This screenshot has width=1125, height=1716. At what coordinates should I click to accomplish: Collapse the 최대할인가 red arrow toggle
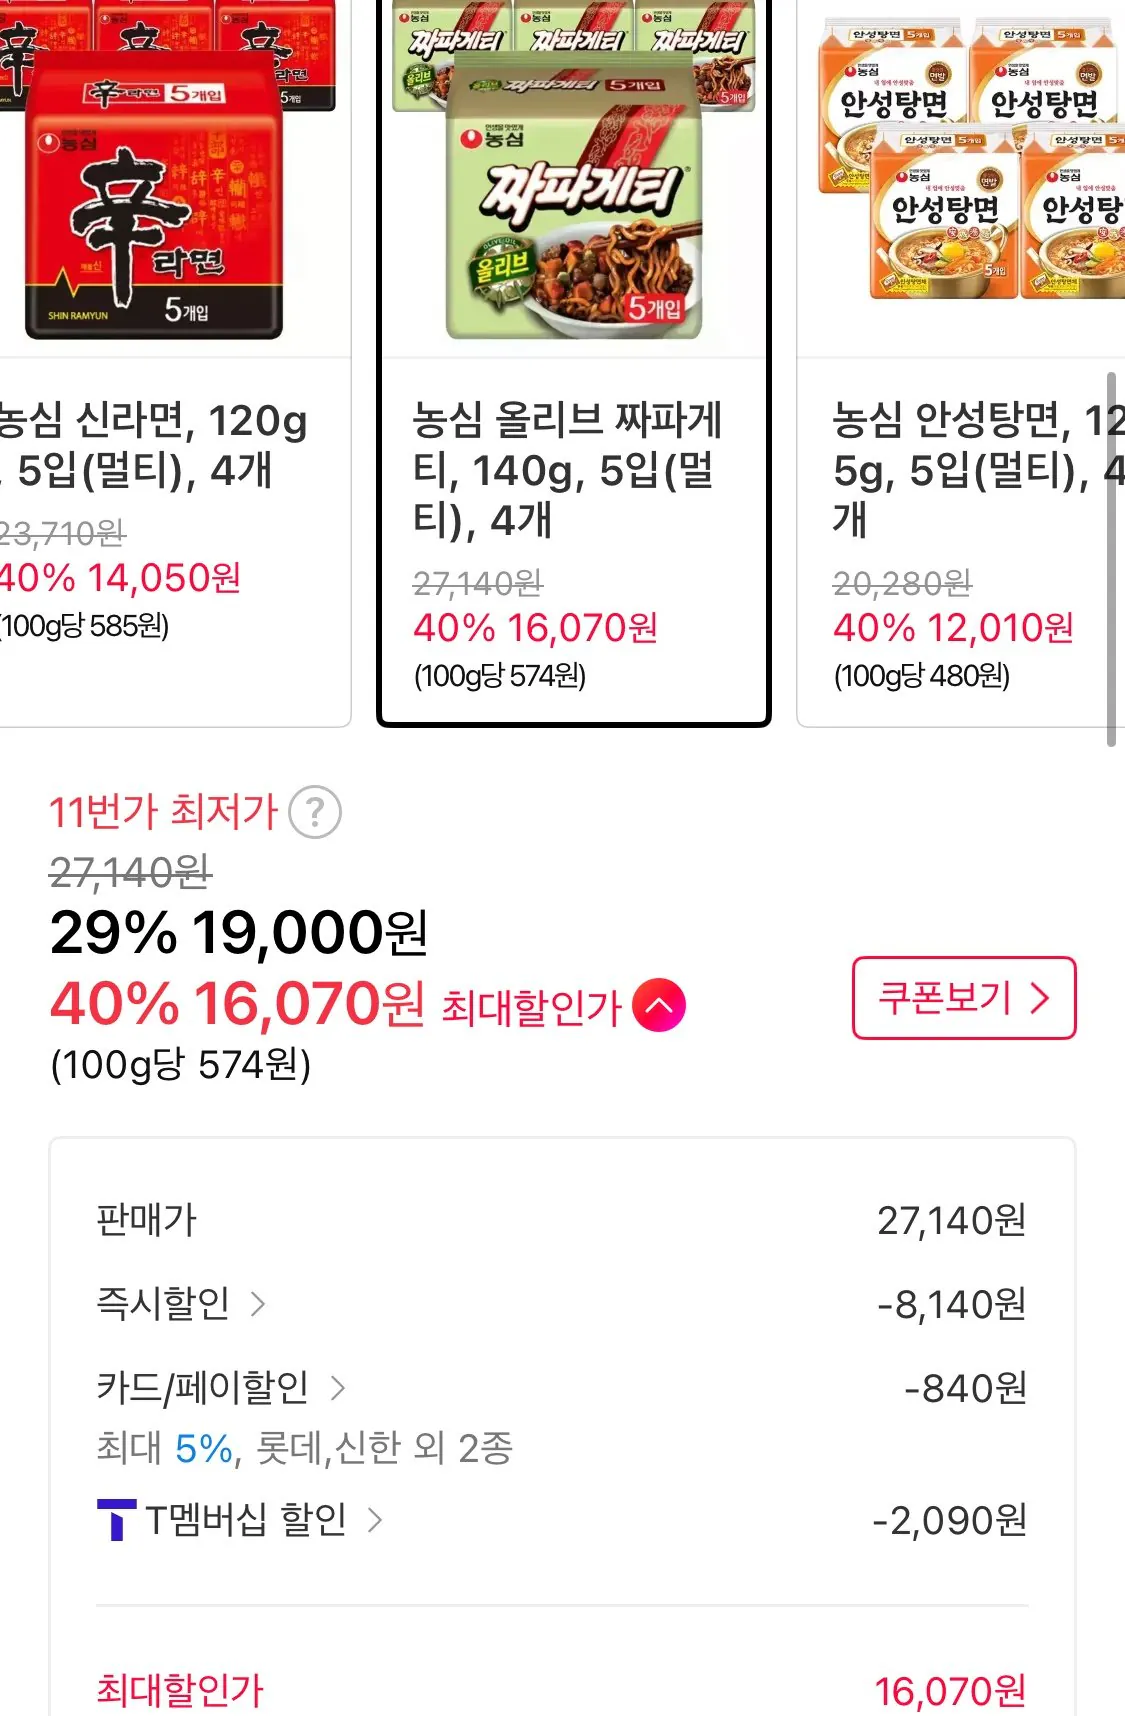[659, 1005]
